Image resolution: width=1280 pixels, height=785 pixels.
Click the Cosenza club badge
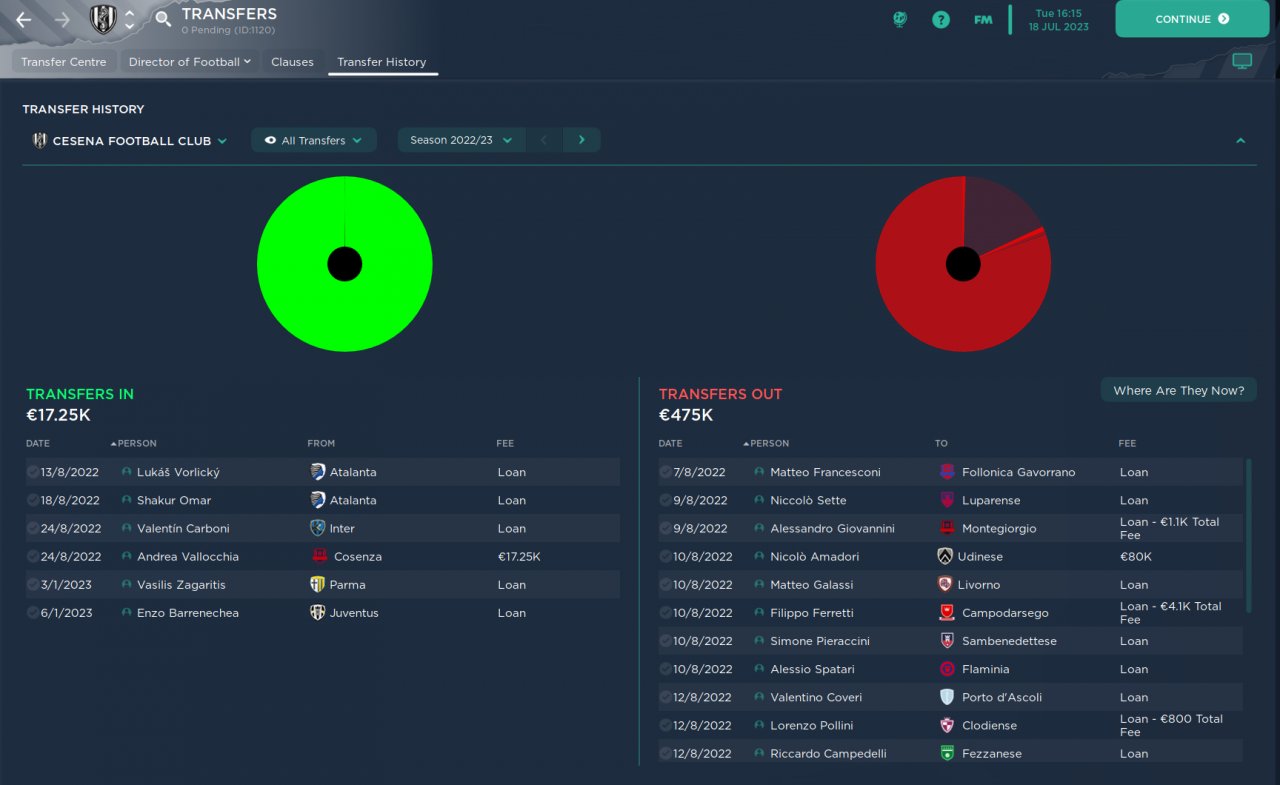pos(320,556)
